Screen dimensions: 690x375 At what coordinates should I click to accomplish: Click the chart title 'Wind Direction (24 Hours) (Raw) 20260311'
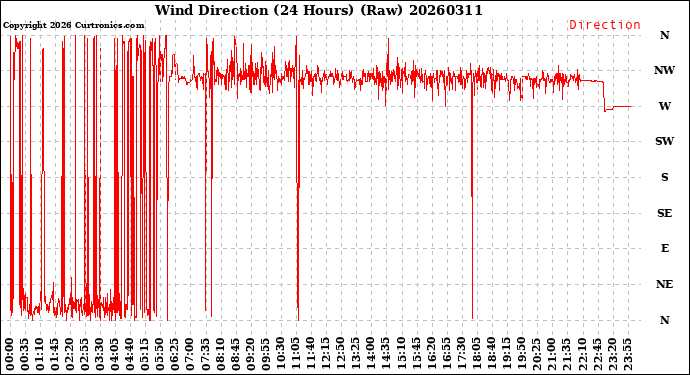(x=319, y=10)
